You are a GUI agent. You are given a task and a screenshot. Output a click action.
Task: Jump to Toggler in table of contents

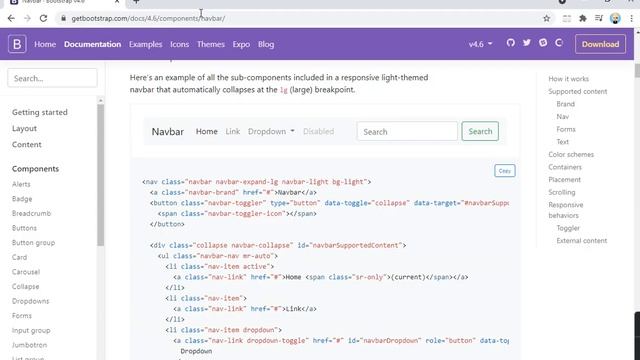(x=568, y=228)
